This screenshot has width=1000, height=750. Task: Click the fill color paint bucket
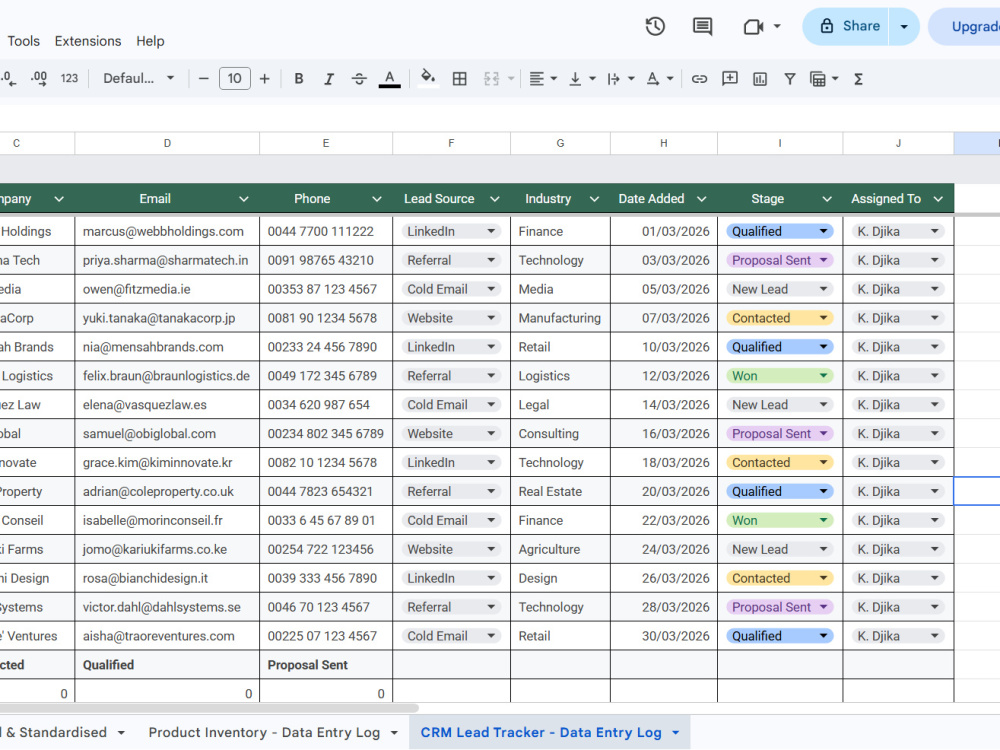coord(428,78)
